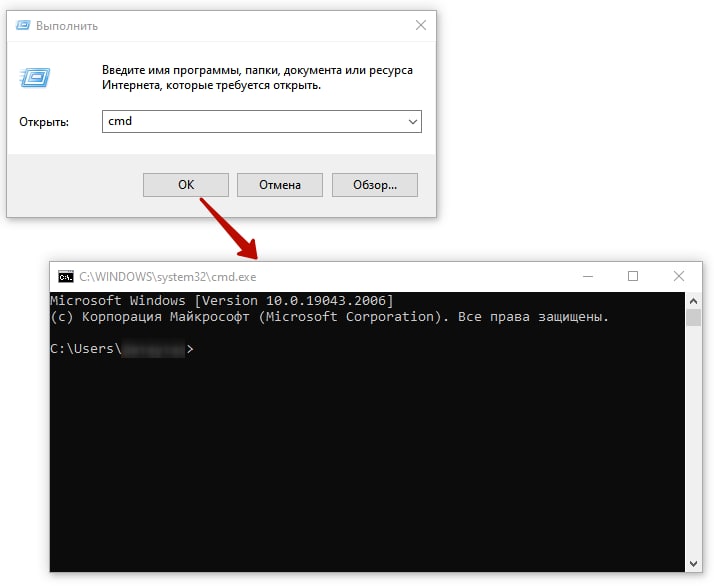Click the cmd.exe title bar icon

tap(65, 277)
